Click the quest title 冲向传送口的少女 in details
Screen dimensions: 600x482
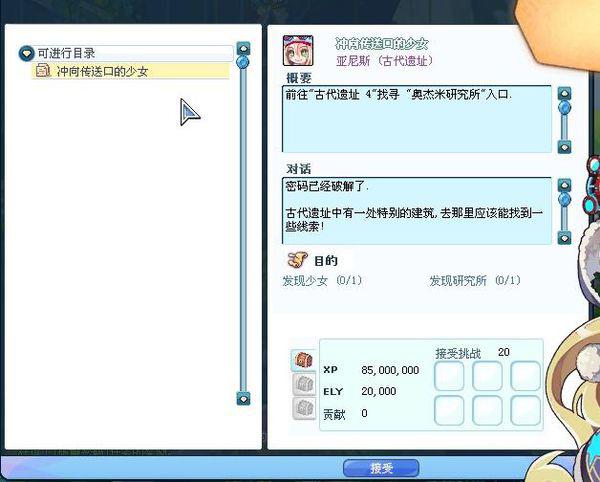tap(382, 44)
